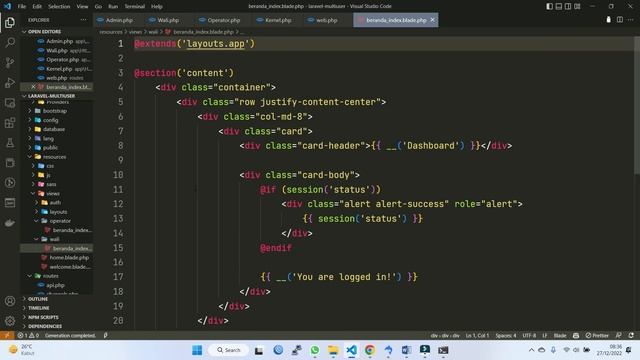Split the editor to the right

pyautogui.click(x=620, y=20)
